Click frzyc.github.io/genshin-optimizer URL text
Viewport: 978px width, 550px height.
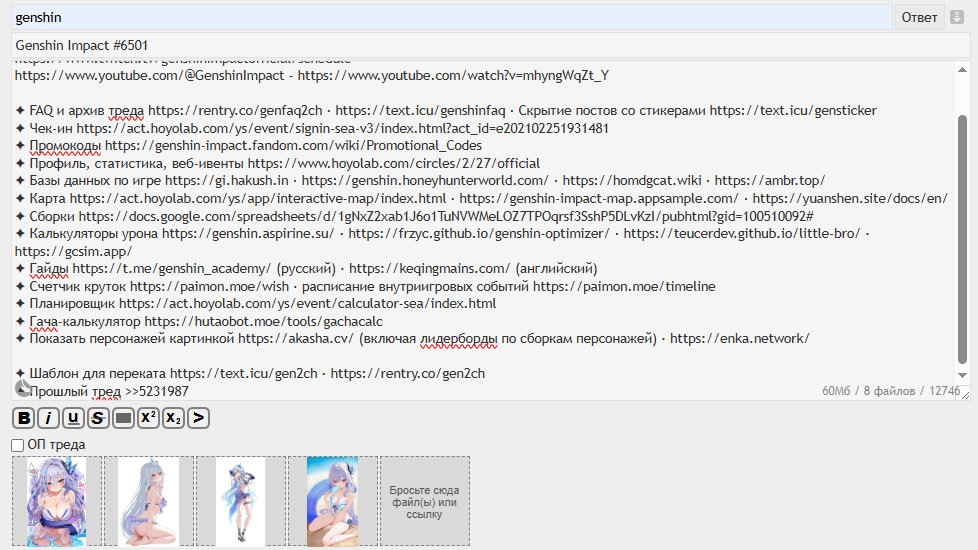click(x=479, y=234)
